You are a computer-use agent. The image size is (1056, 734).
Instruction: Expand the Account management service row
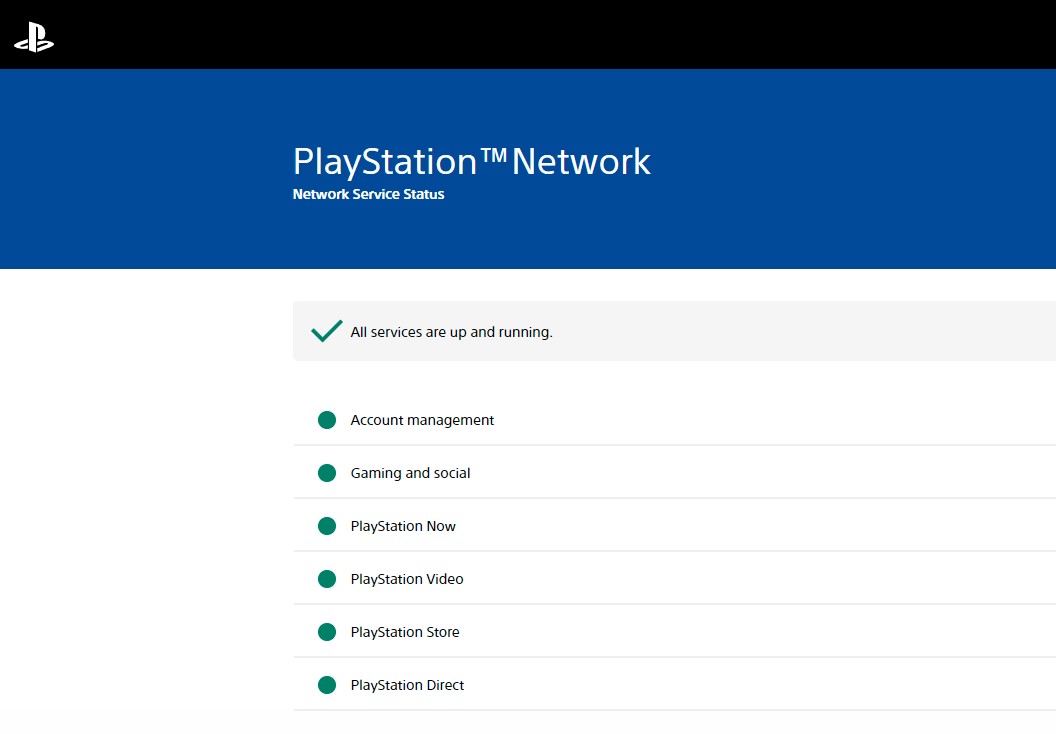600,420
